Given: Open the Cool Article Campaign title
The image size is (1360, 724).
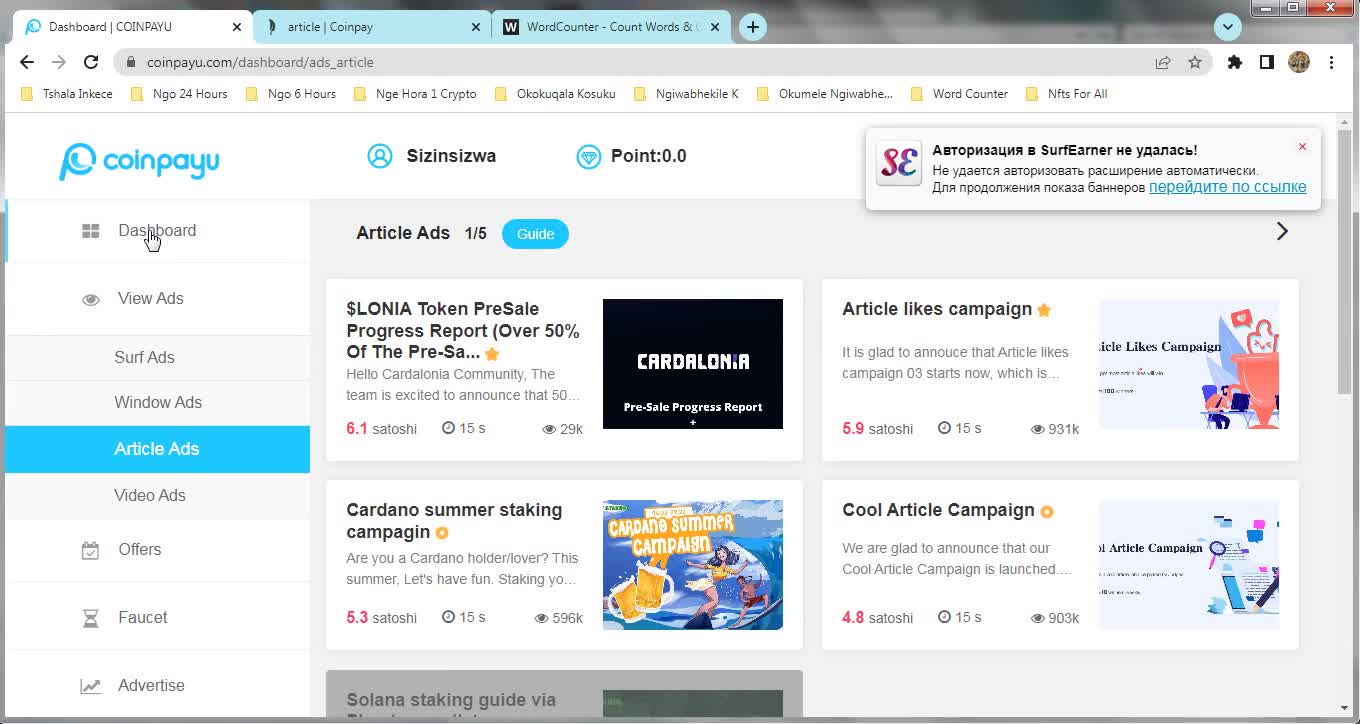Looking at the screenshot, I should [x=938, y=510].
